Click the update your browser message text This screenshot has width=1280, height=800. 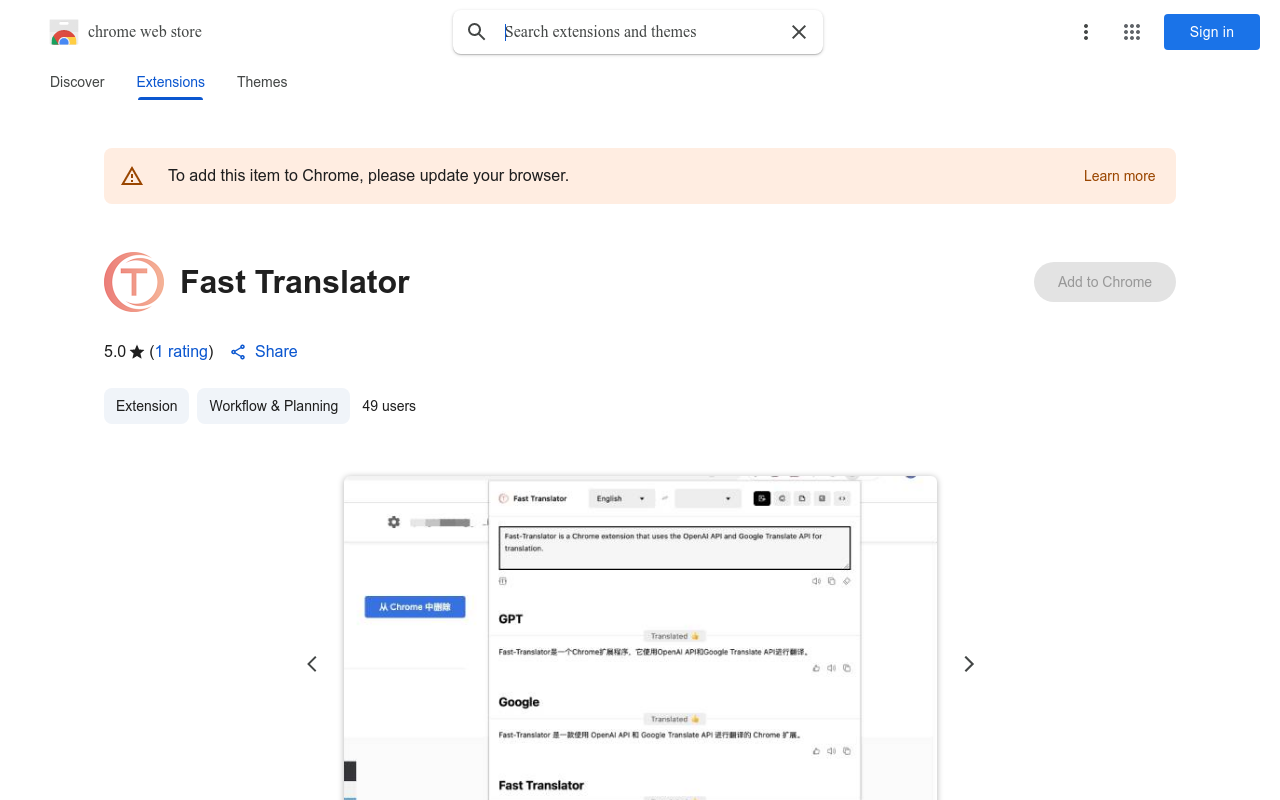(x=368, y=176)
